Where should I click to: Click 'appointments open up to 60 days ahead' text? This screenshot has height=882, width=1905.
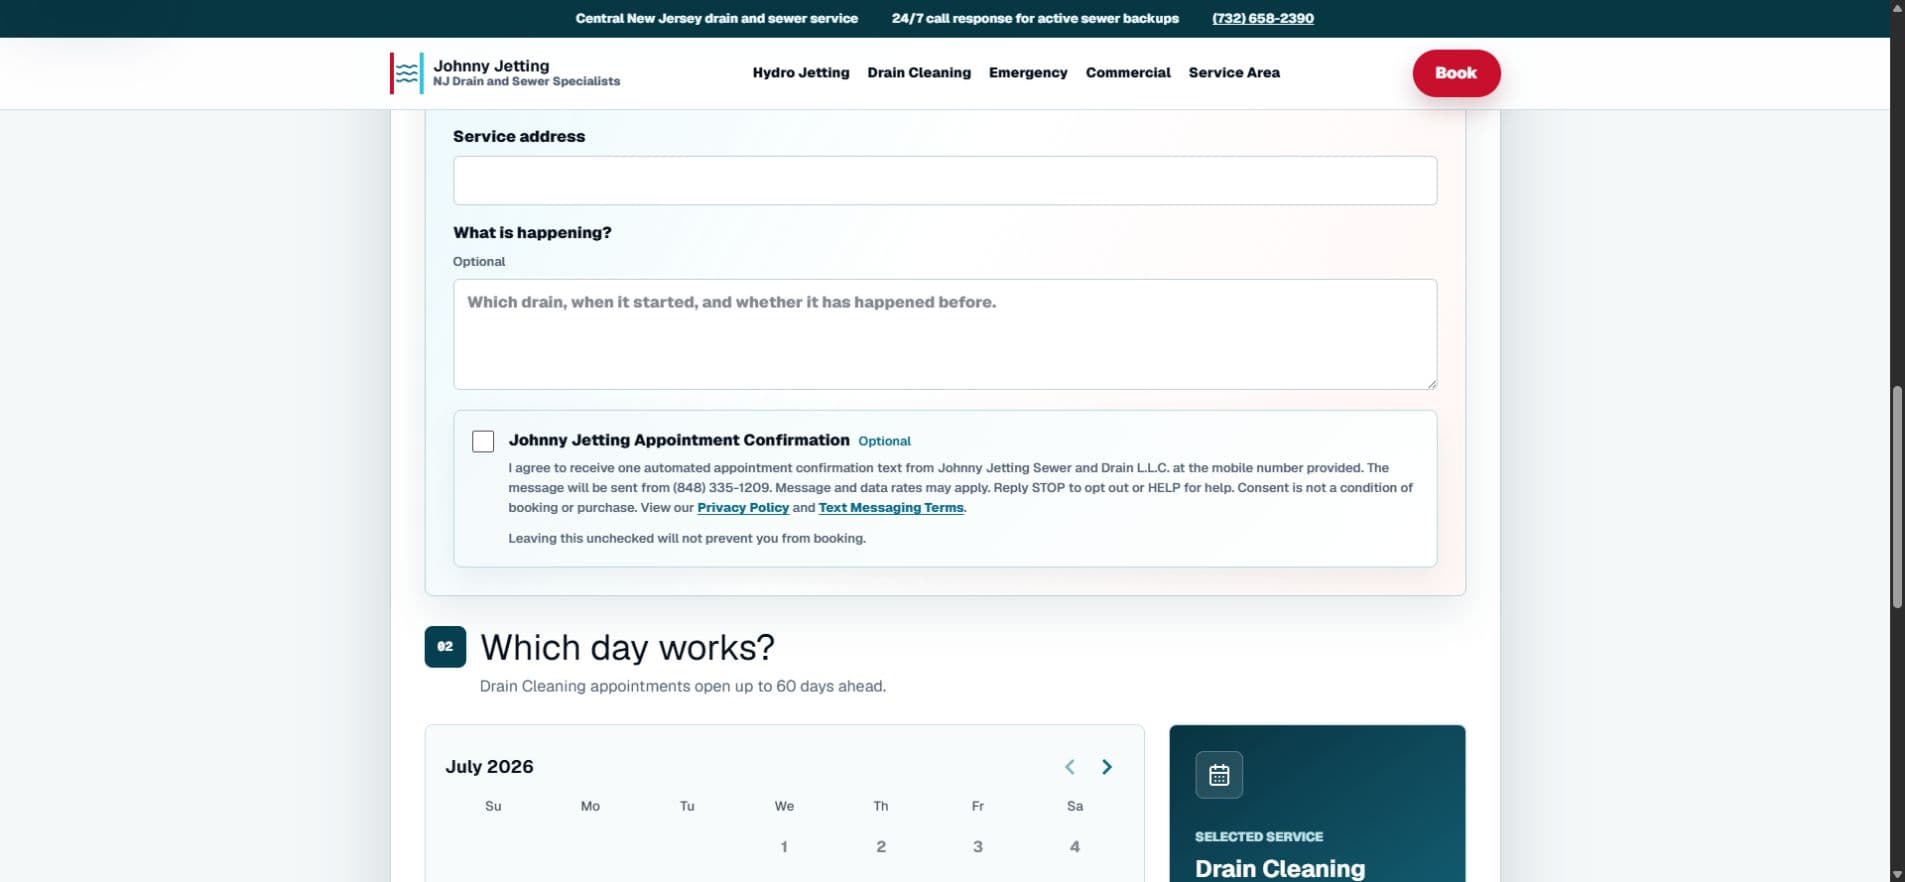pos(738,687)
